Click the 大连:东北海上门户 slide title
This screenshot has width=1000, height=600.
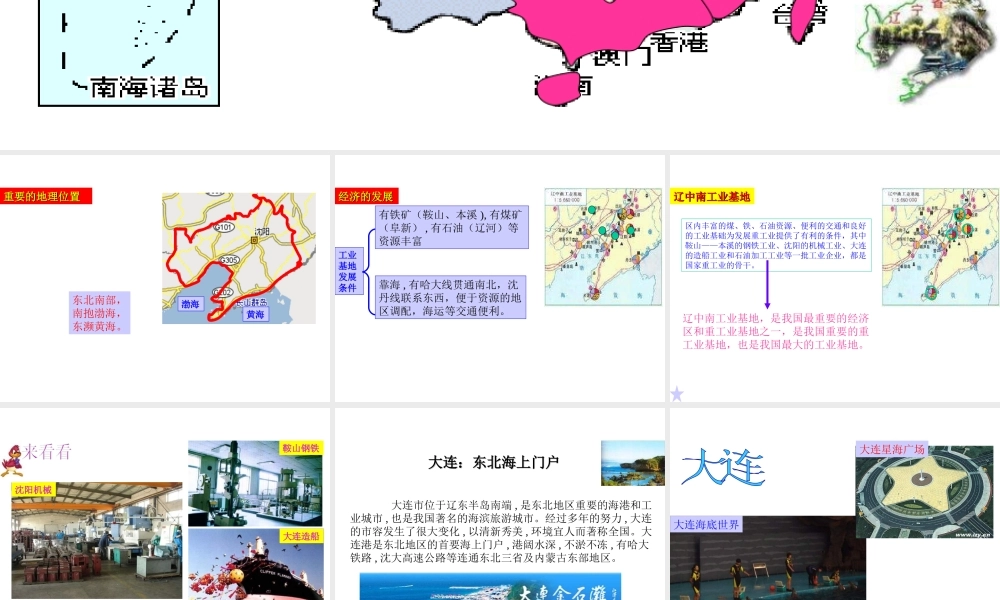coord(494,462)
